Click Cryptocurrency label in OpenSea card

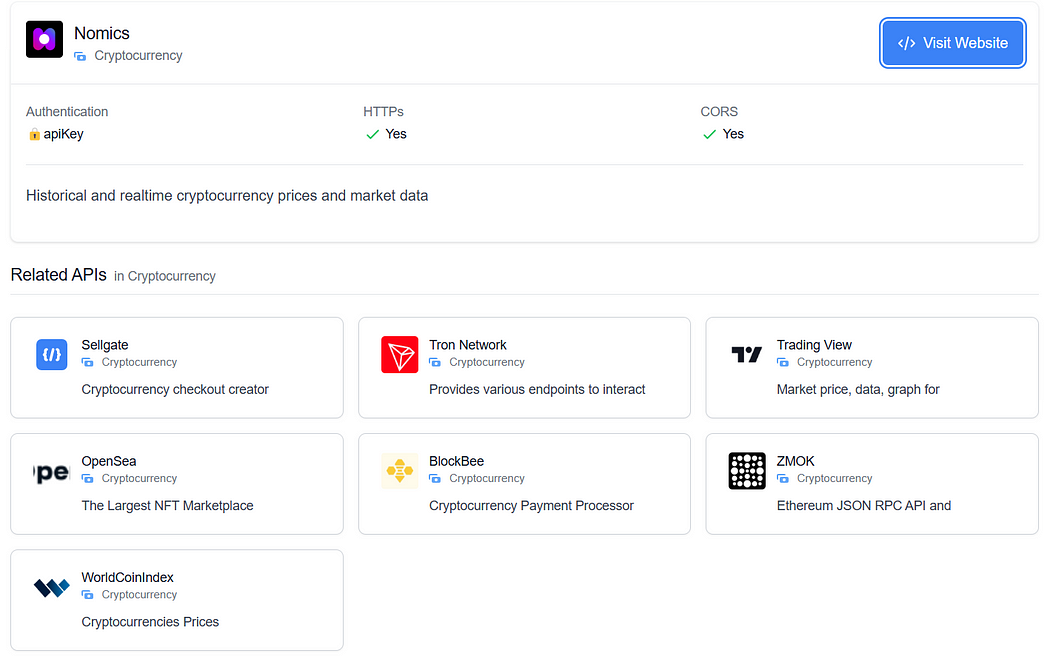click(139, 479)
